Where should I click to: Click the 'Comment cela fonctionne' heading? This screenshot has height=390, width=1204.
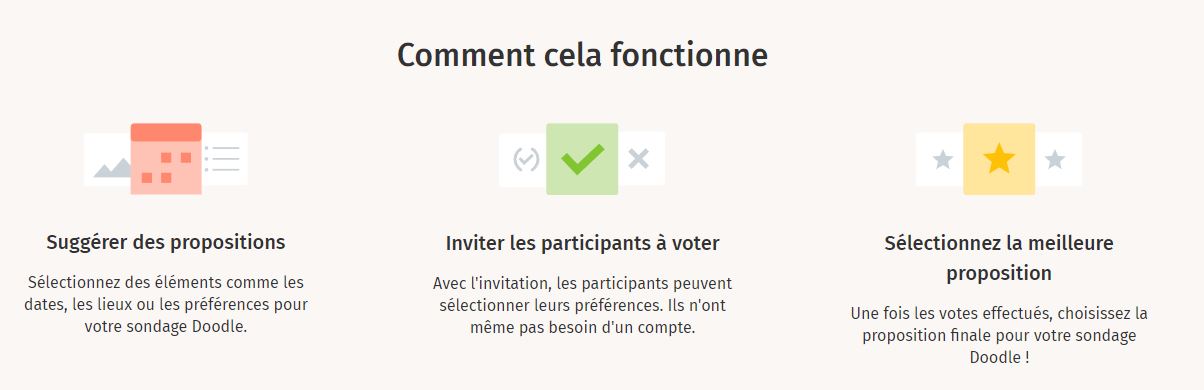pos(582,54)
